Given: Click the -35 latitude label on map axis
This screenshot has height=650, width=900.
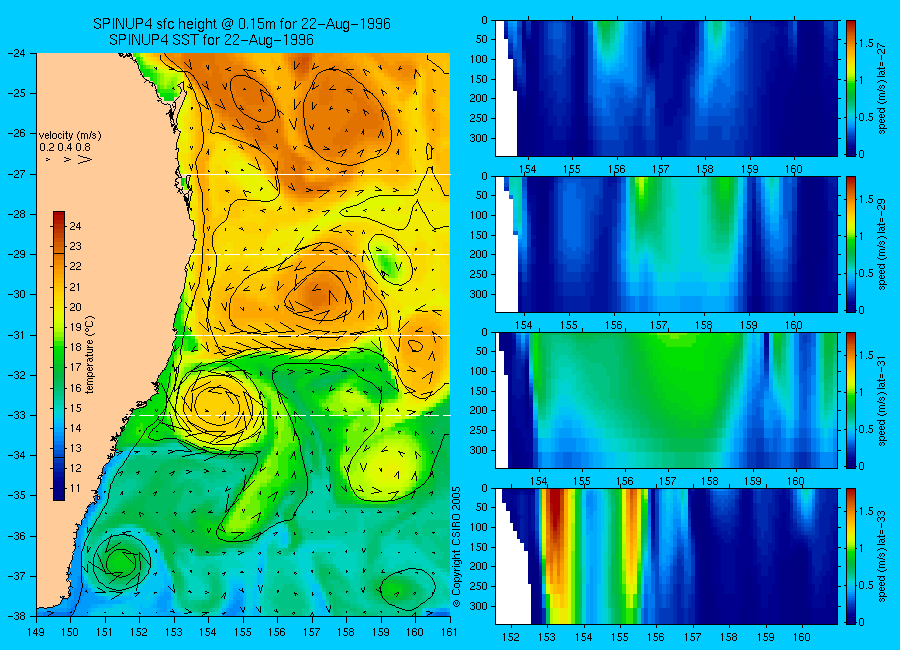Looking at the screenshot, I should (16, 496).
